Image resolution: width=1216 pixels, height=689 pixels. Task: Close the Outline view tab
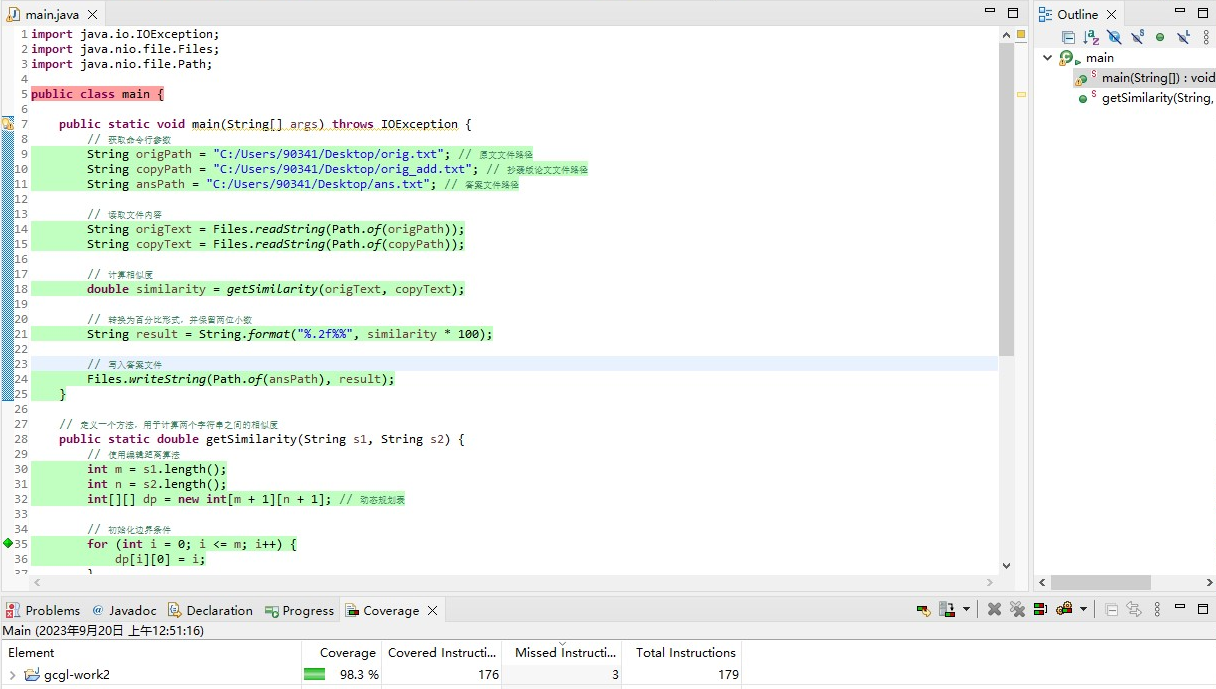1112,14
